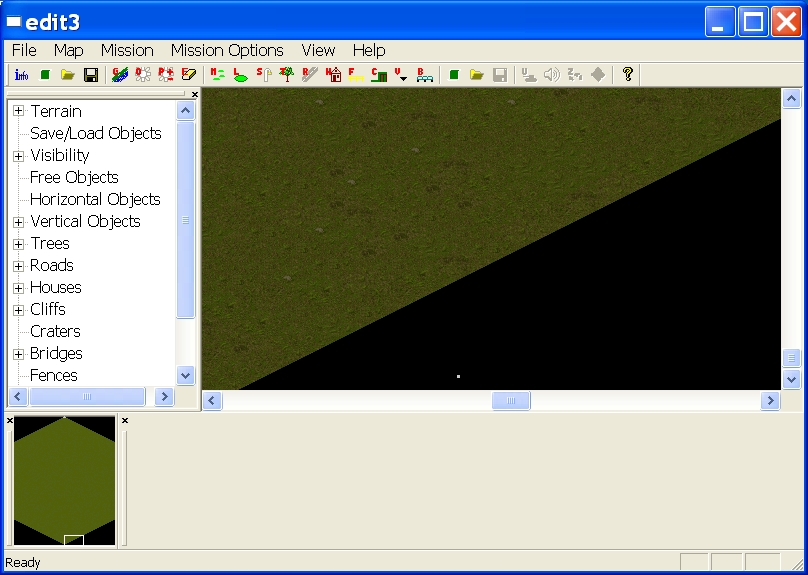Viewport: 808px width, 575px height.
Task: Click the Info toolbar icon
Action: (x=21, y=75)
